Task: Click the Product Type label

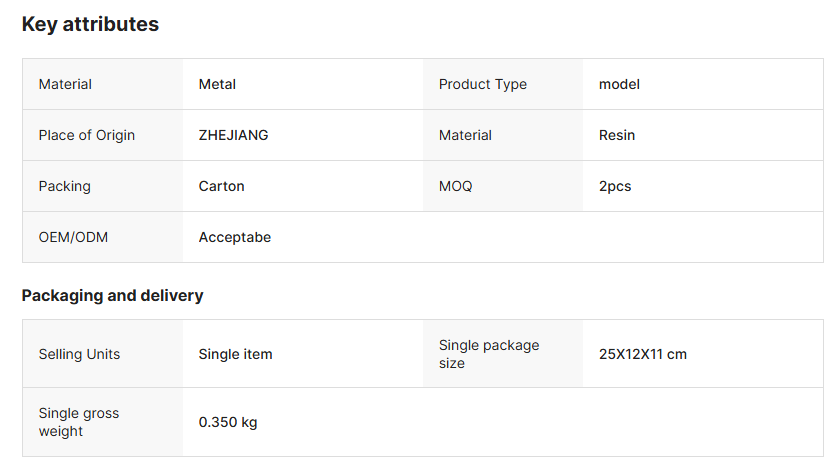Action: tap(482, 85)
